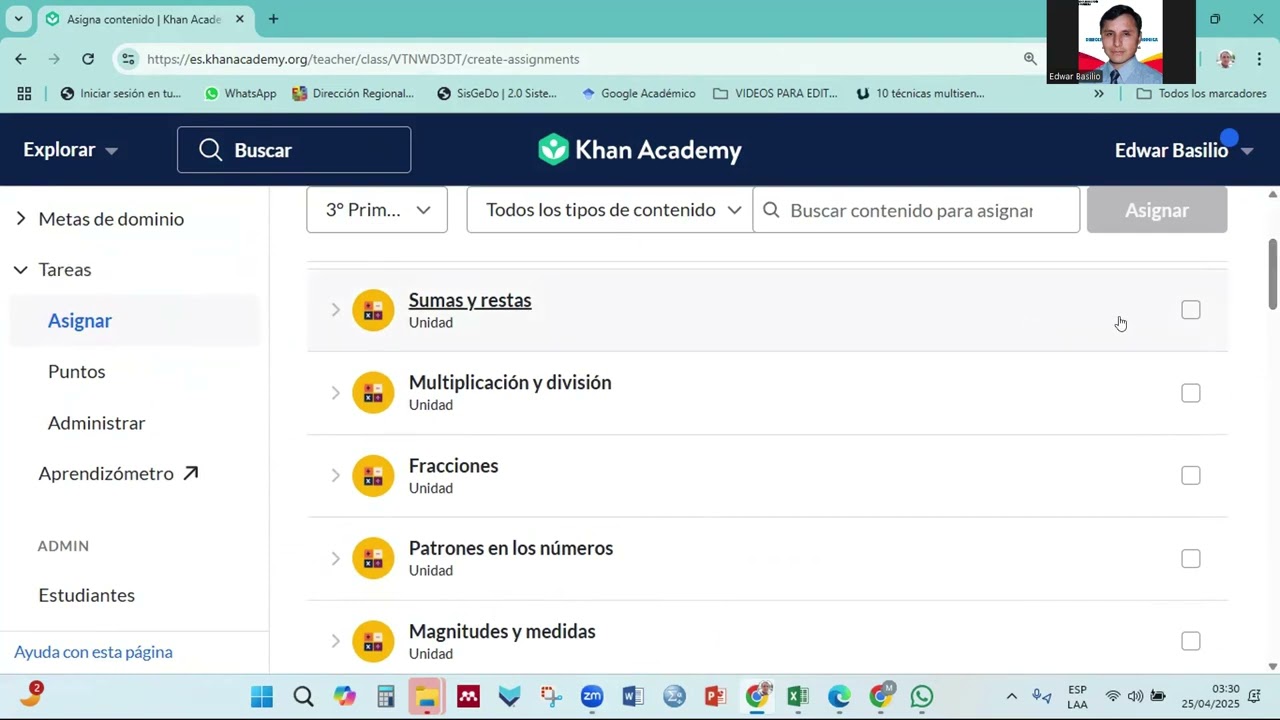
Task: Open the Google Académico bookmark
Action: [638, 93]
